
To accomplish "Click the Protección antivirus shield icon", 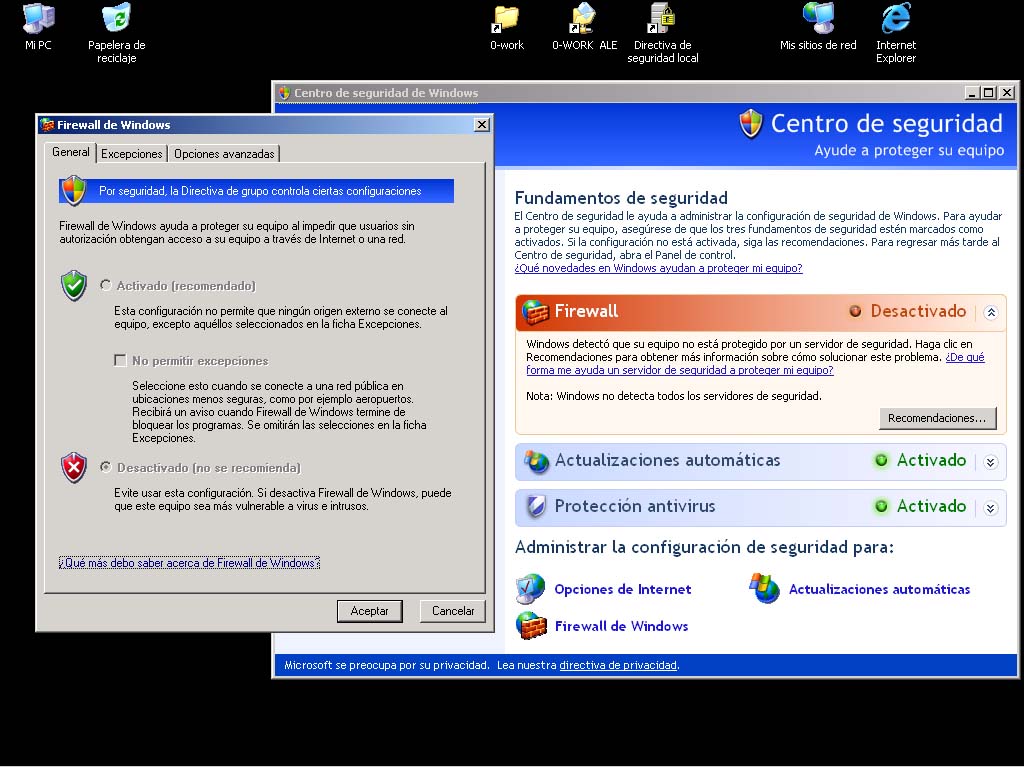I will click(x=536, y=507).
